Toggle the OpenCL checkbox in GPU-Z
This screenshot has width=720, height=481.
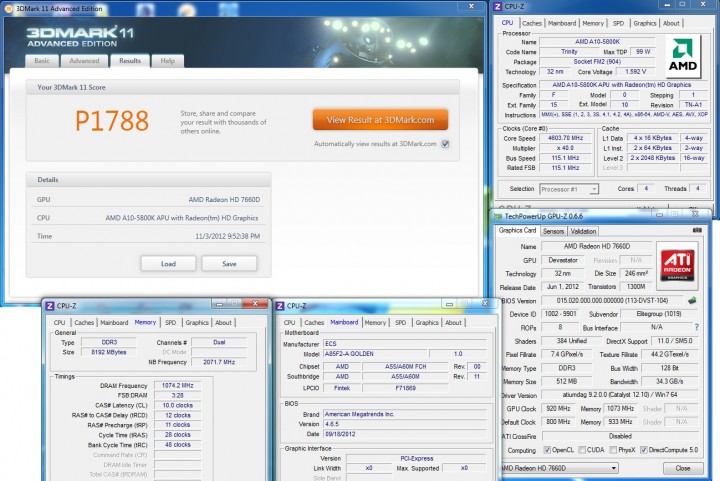coord(546,450)
